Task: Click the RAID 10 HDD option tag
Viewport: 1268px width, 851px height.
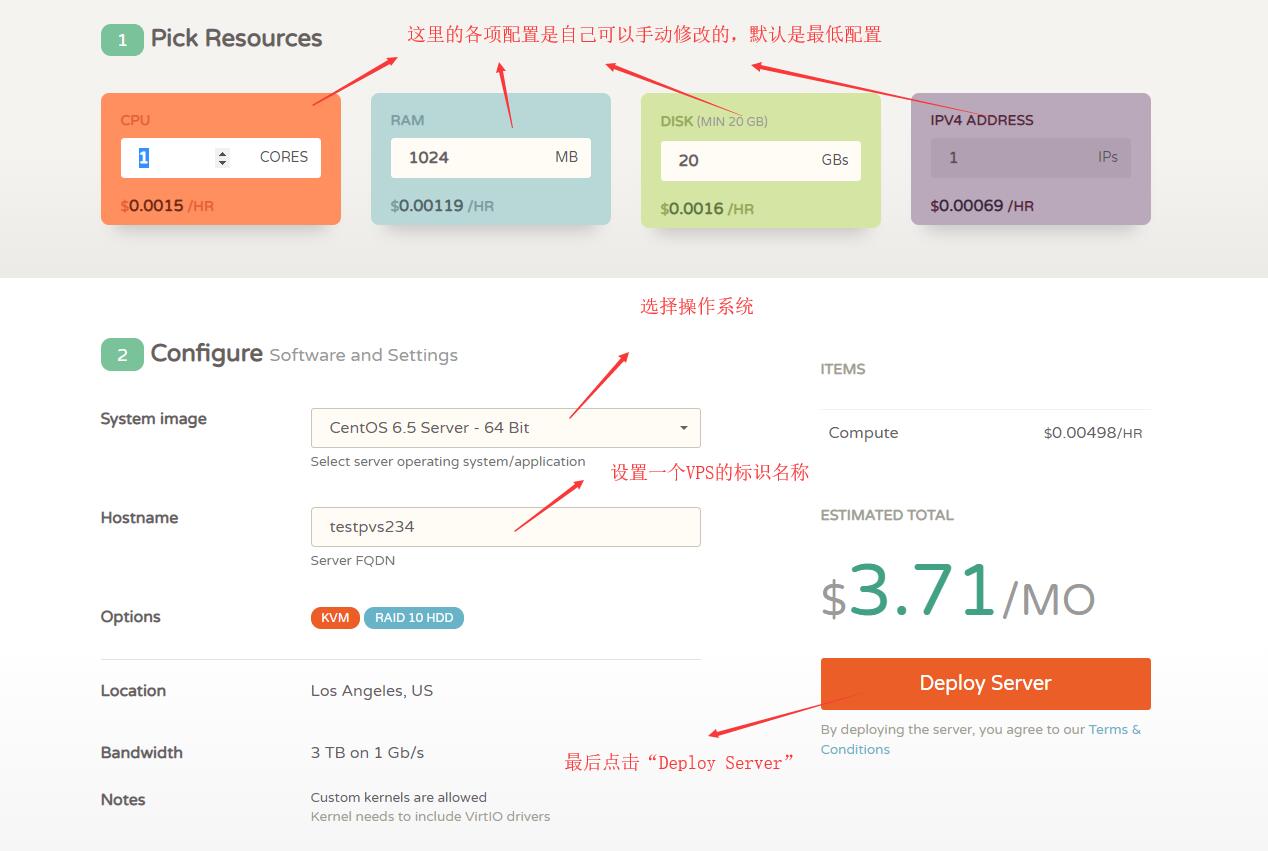Action: (414, 618)
